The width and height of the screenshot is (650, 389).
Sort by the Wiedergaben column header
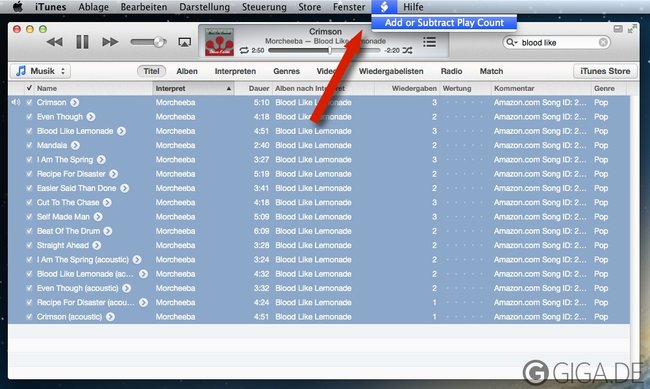407,88
